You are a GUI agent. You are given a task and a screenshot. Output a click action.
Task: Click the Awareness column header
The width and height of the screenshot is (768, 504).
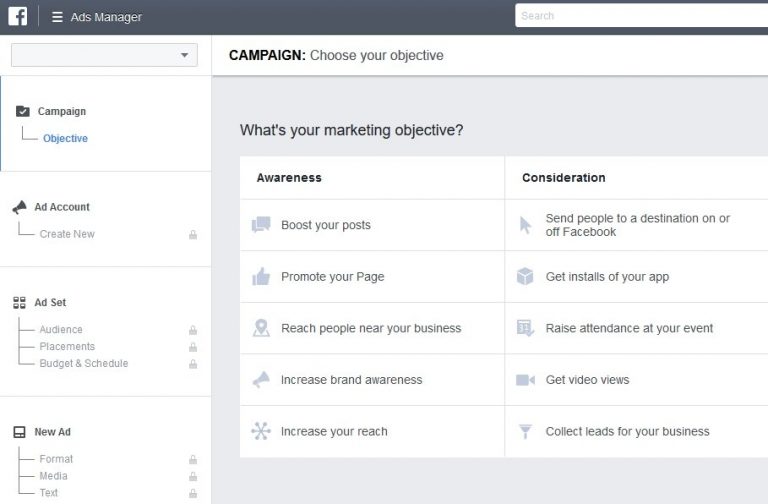coord(289,178)
